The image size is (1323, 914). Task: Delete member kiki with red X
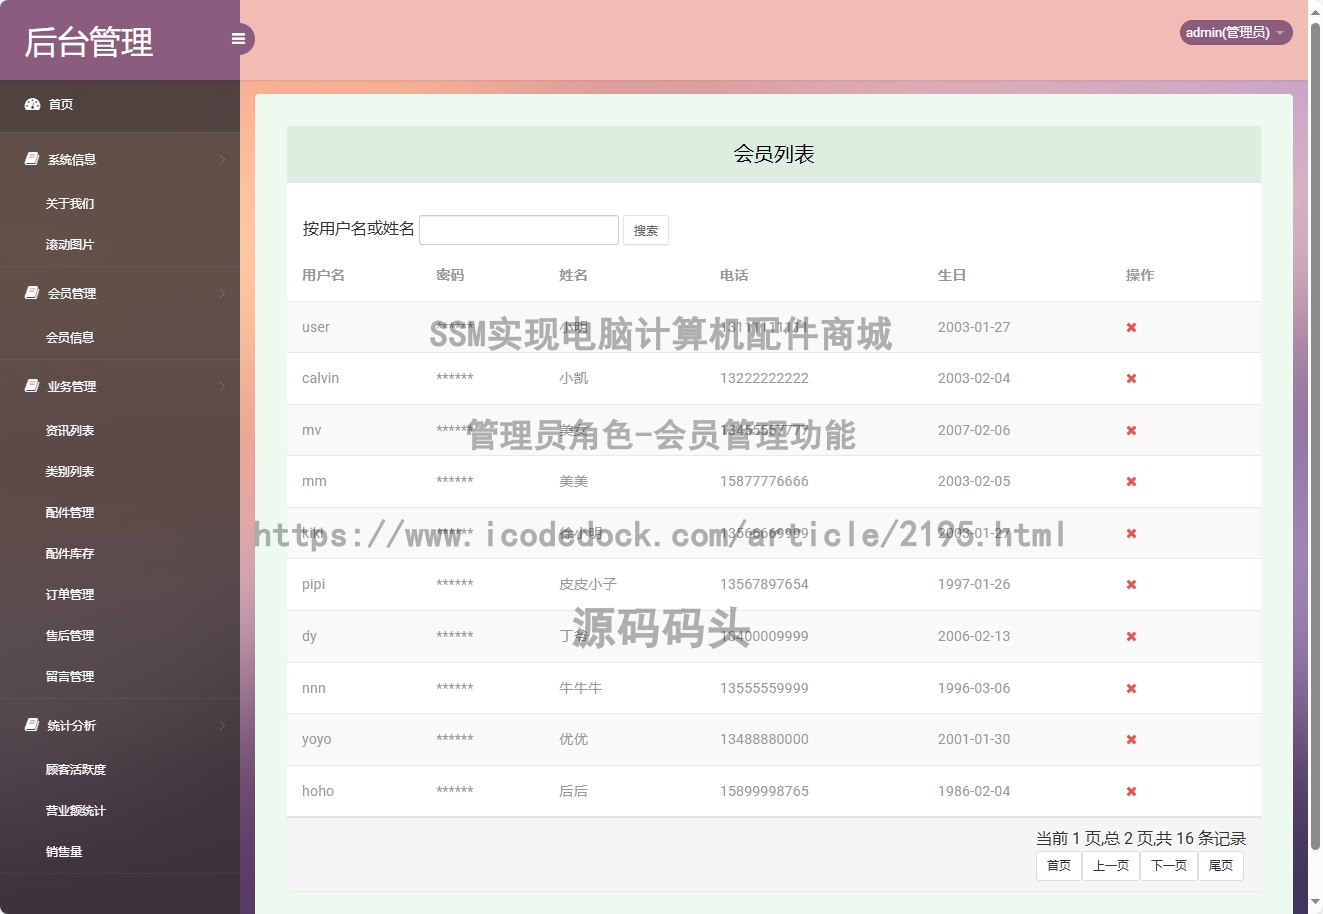tap(1131, 533)
